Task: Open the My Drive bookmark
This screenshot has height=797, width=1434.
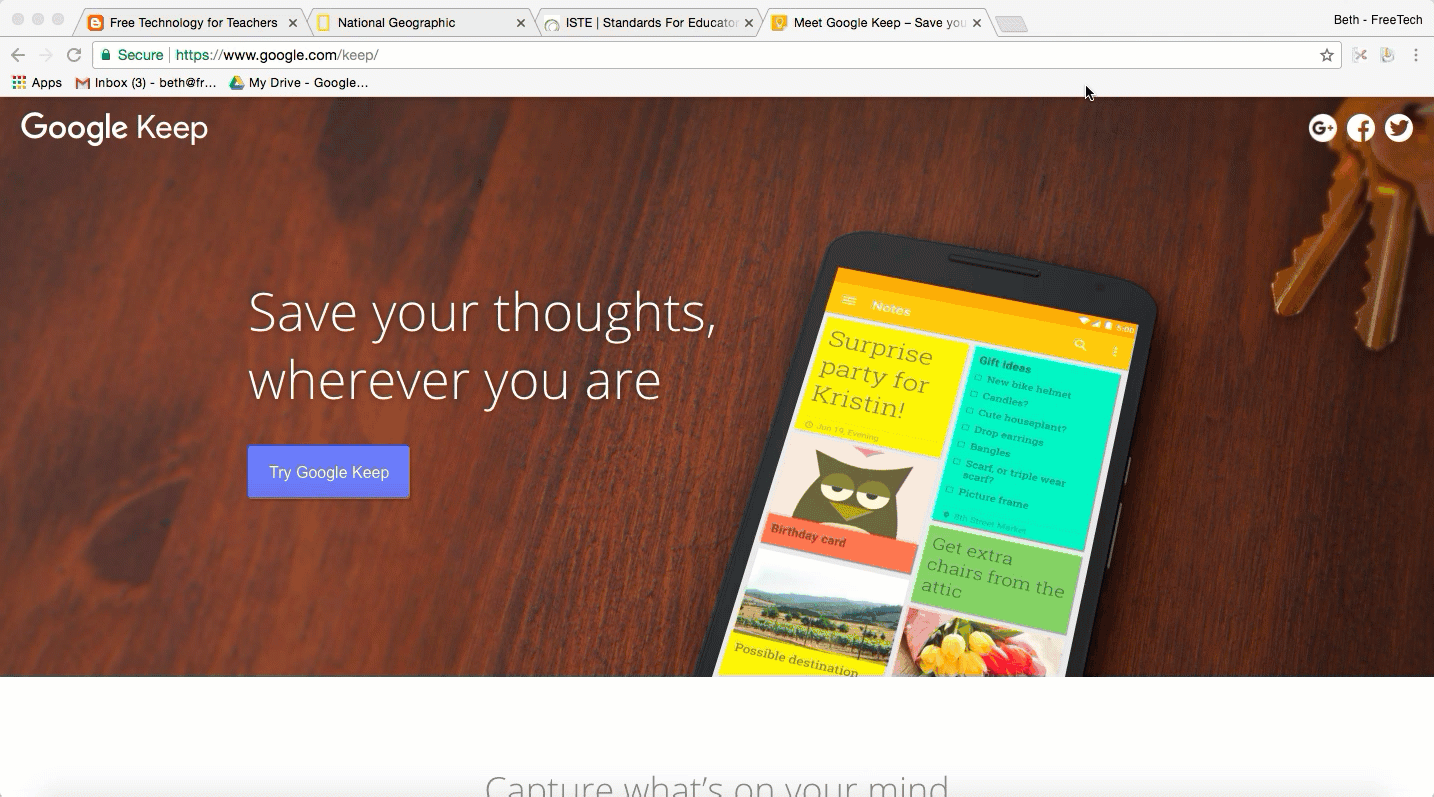Action: (299, 83)
